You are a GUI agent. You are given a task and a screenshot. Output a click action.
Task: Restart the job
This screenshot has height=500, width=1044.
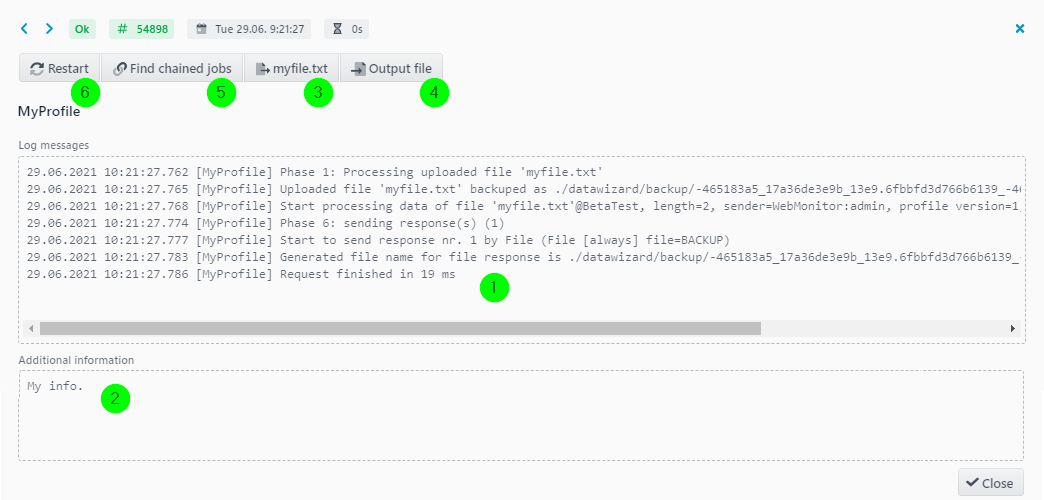click(x=59, y=68)
